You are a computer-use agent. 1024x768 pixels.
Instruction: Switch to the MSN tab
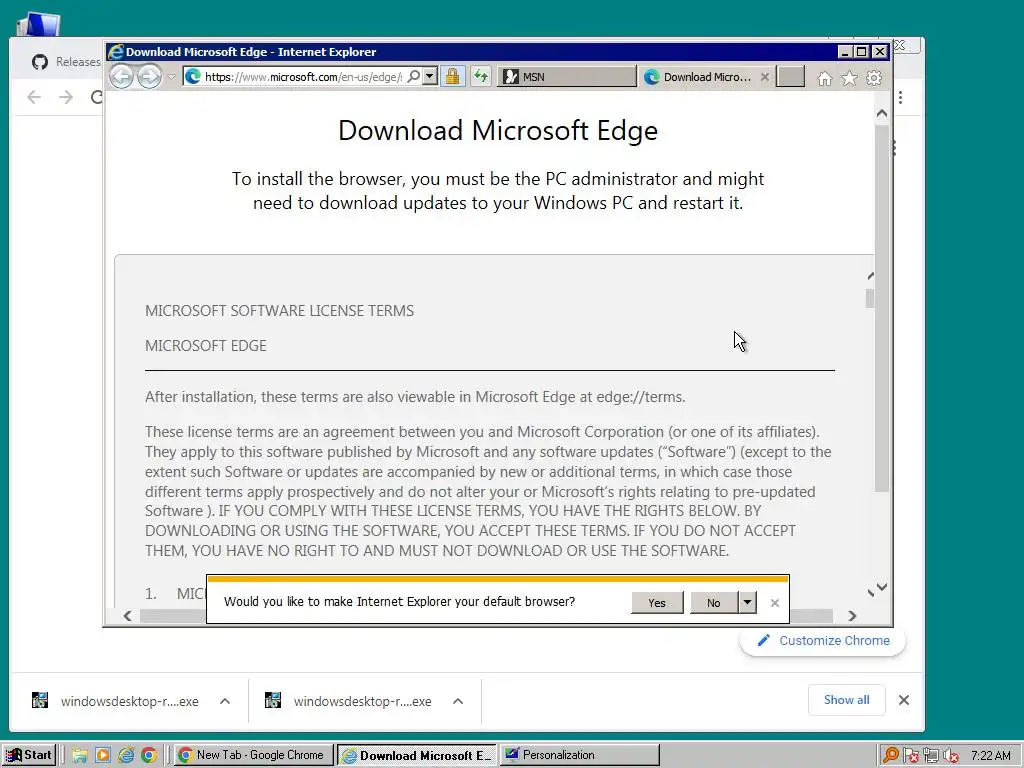pyautogui.click(x=567, y=77)
